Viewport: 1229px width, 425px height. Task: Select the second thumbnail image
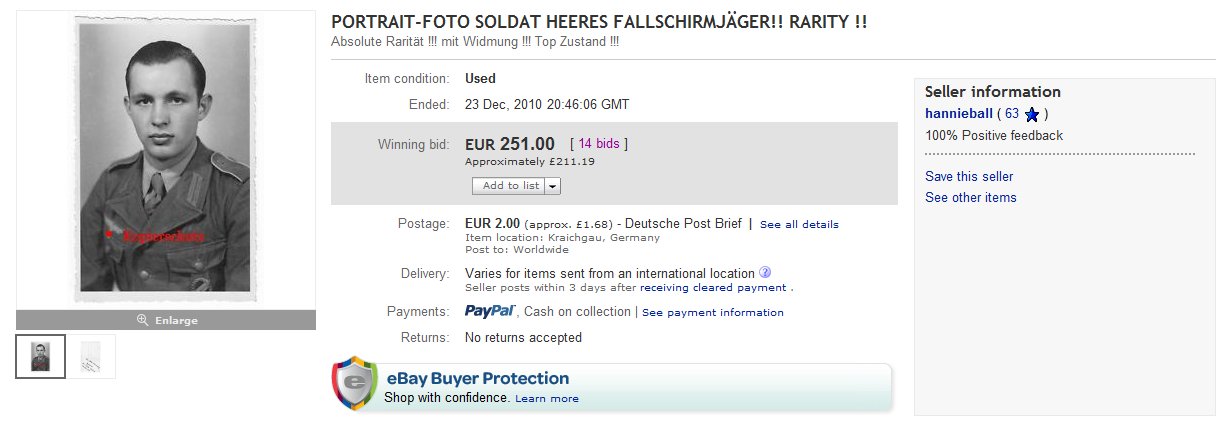(92, 357)
